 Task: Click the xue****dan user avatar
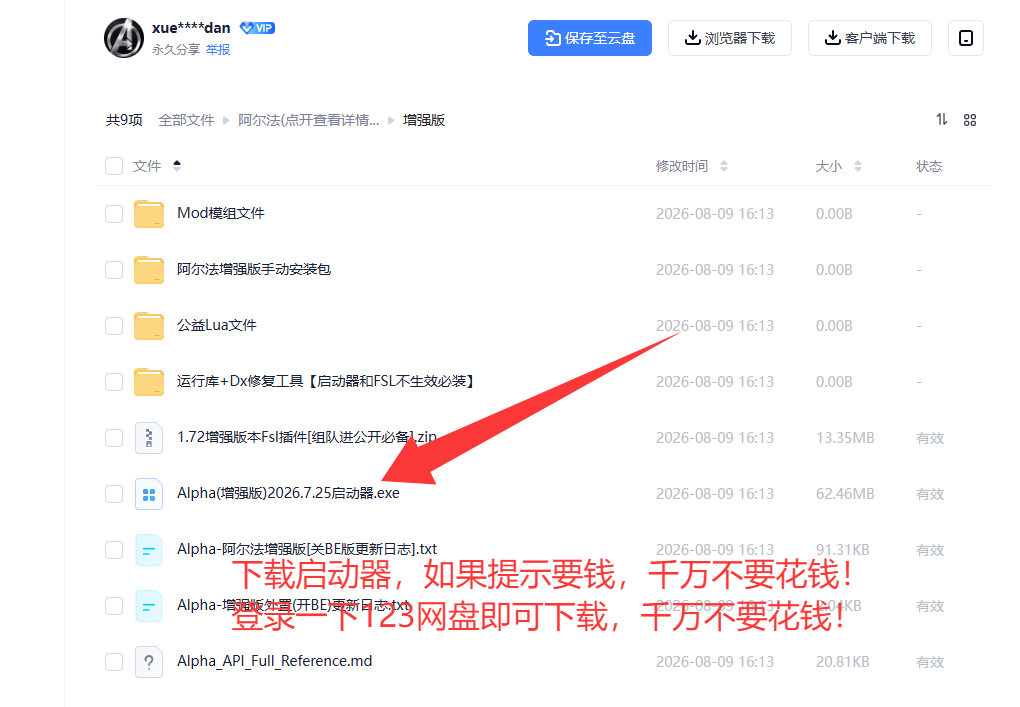(124, 38)
